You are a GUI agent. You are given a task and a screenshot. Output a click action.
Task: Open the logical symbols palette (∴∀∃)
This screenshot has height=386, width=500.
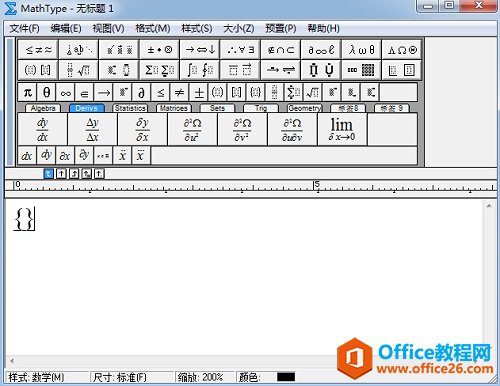pos(240,50)
